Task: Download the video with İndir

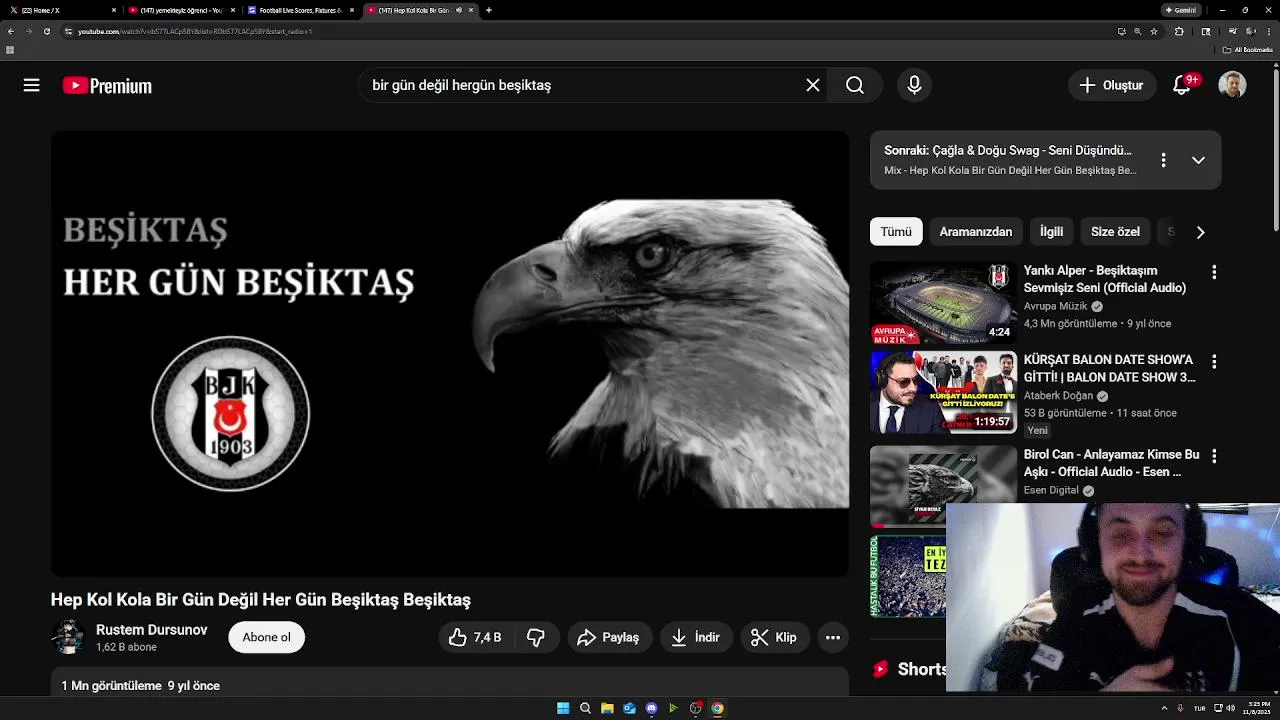Action: tap(696, 637)
